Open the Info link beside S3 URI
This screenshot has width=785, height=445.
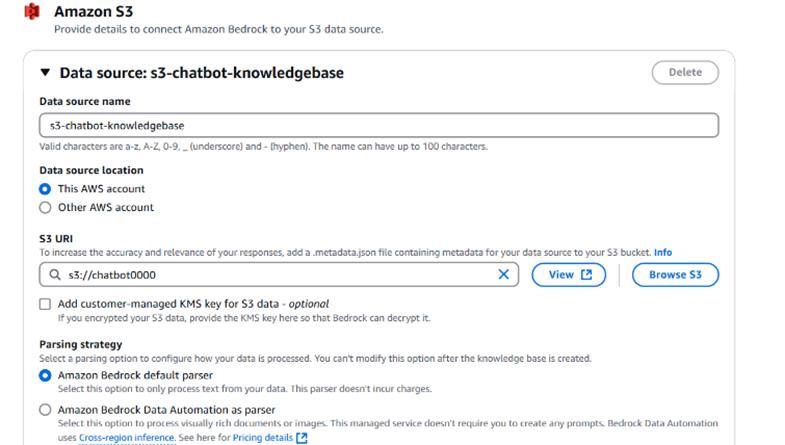663,252
